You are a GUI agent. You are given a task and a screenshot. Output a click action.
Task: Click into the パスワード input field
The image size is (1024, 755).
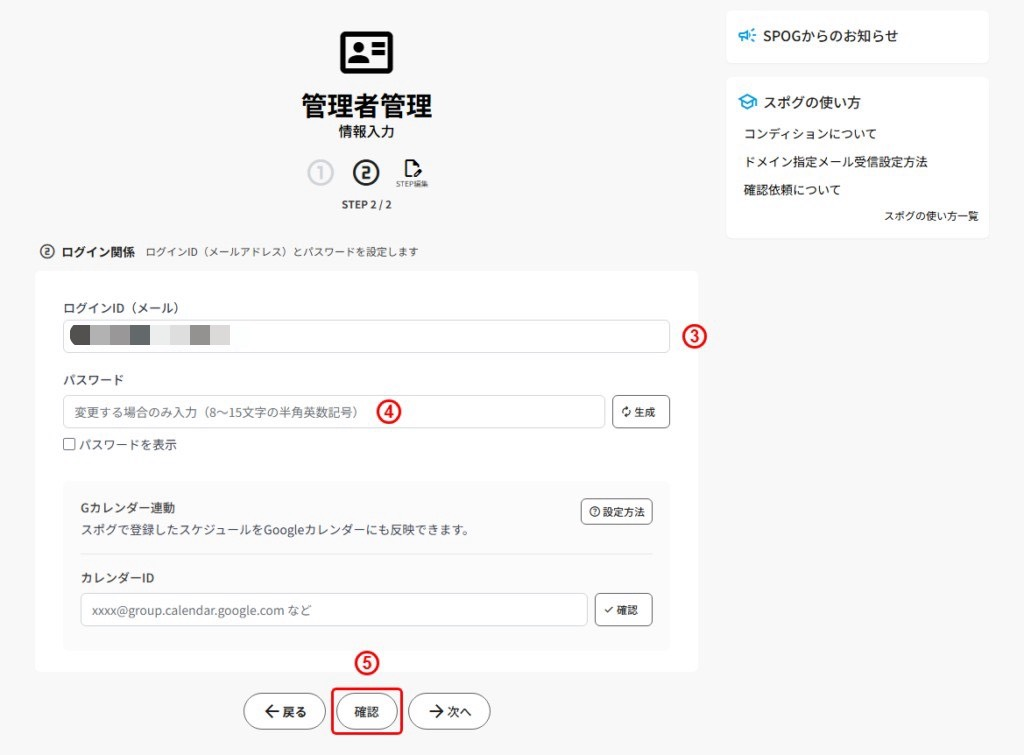pyautogui.click(x=334, y=411)
